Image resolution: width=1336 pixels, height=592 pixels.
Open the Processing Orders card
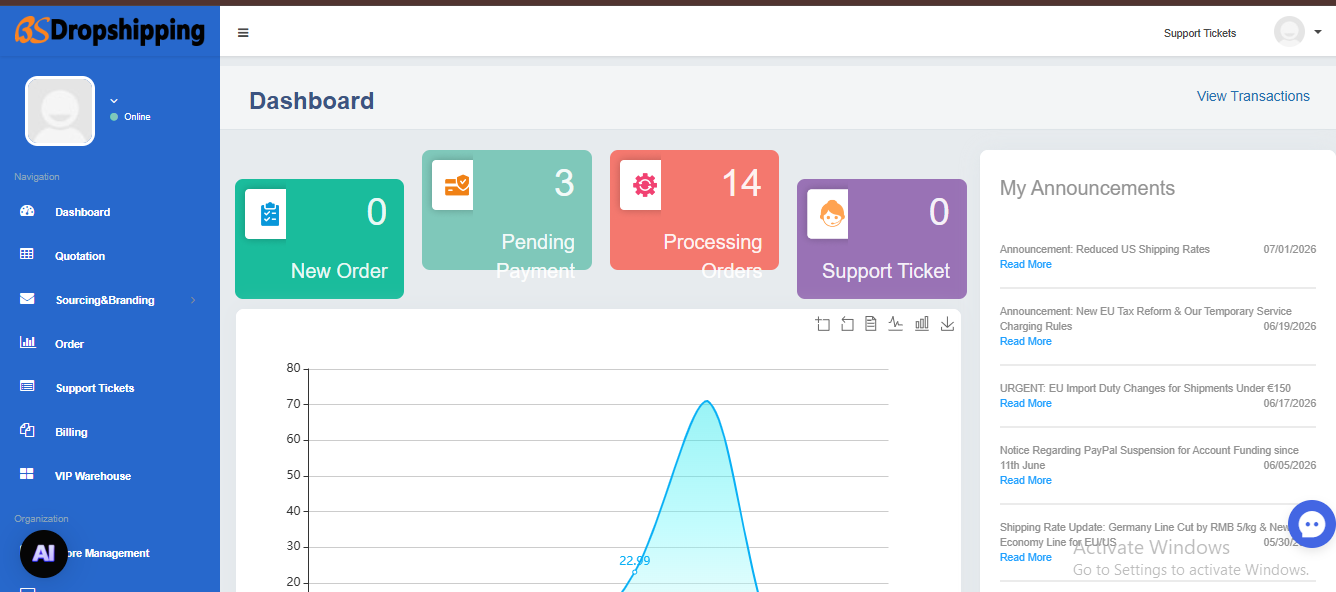694,210
